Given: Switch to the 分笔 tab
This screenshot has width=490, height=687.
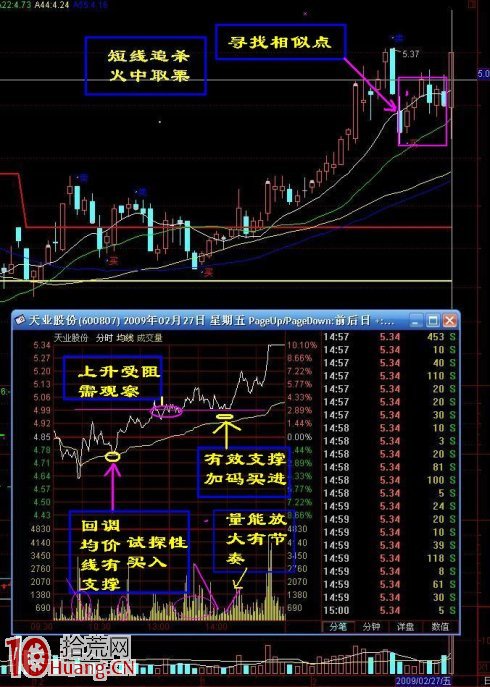Looking at the screenshot, I should 337,627.
